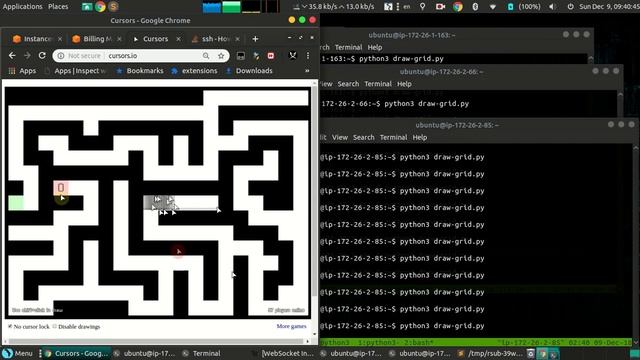Toggle Disable drawings checkbox
This screenshot has height=360, width=640.
click(x=55, y=326)
